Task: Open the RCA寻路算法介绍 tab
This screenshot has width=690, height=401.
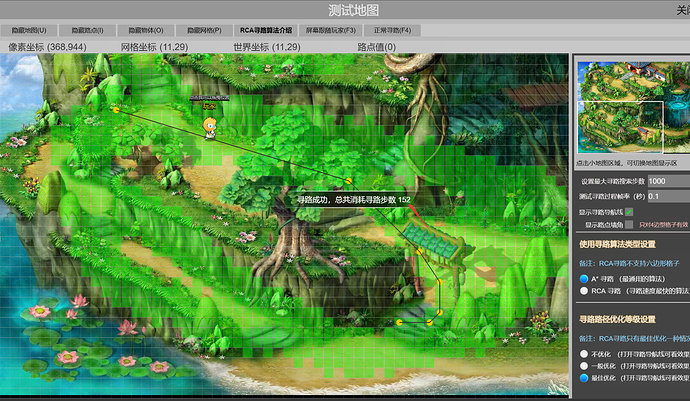Action: [266, 30]
